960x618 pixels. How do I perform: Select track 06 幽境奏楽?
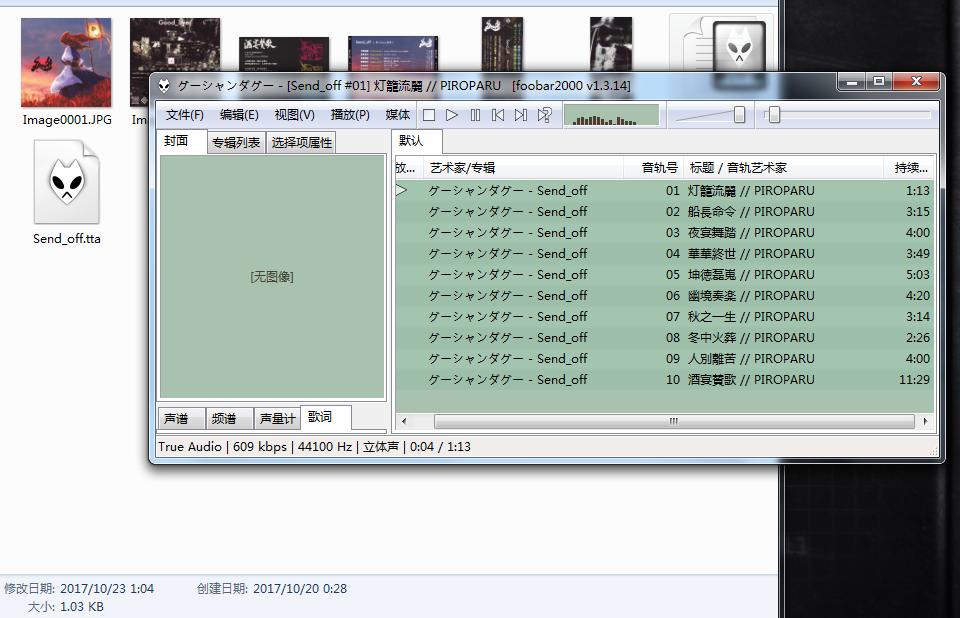pyautogui.click(x=664, y=296)
